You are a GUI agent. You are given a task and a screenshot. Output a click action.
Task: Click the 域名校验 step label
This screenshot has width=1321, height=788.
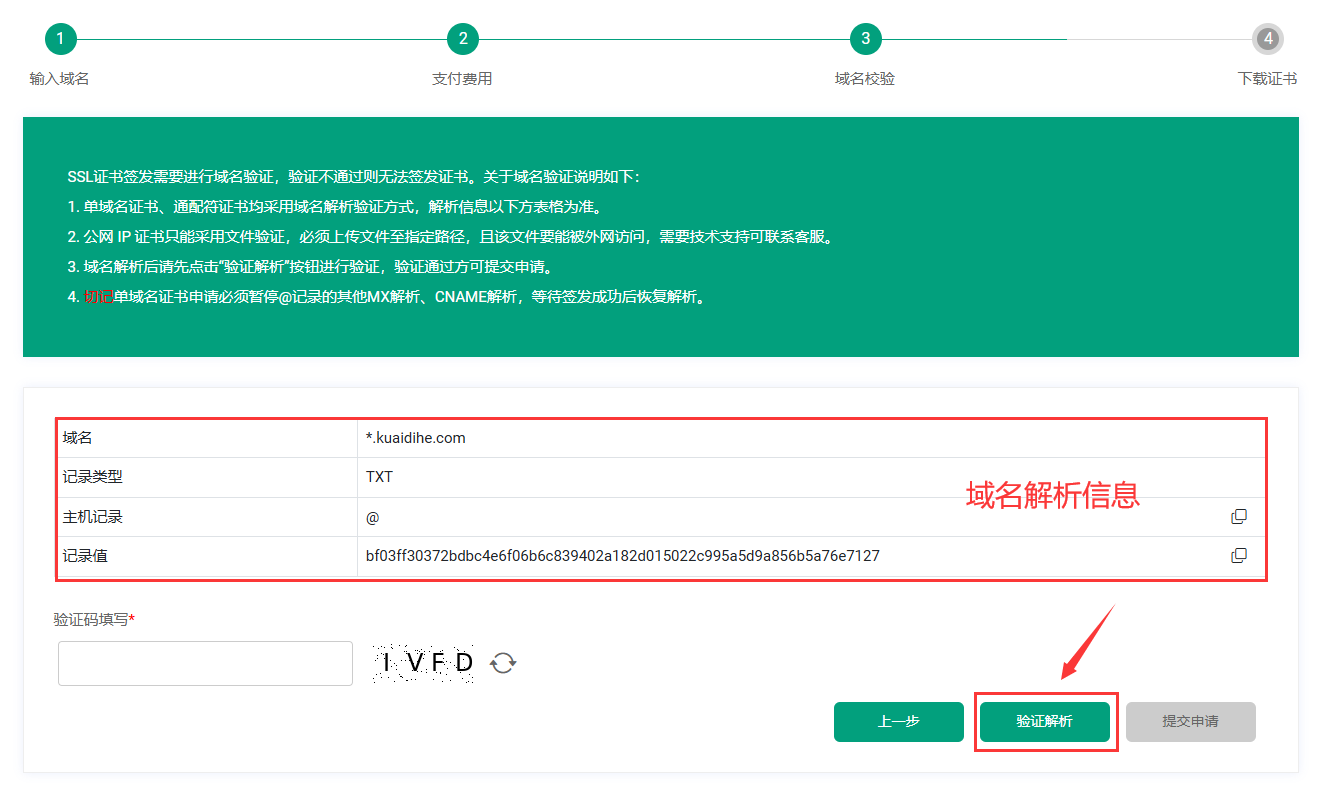[x=865, y=79]
